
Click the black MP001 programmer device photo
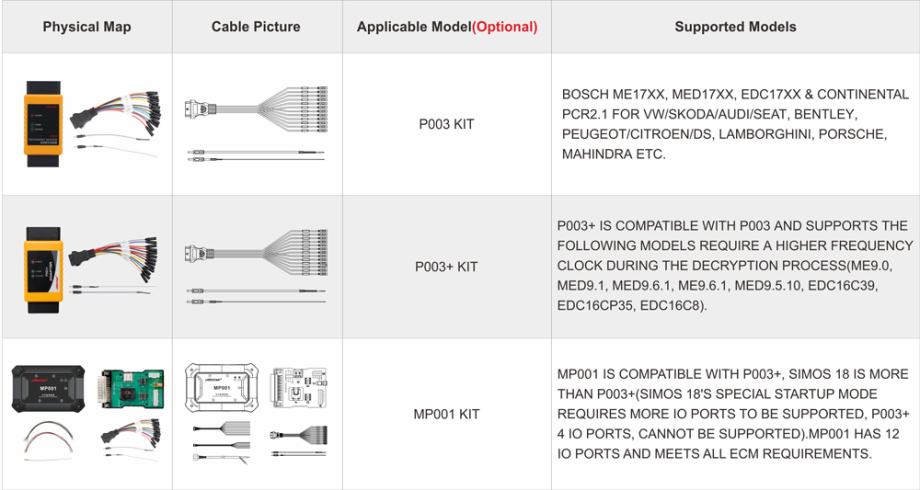[x=46, y=385]
